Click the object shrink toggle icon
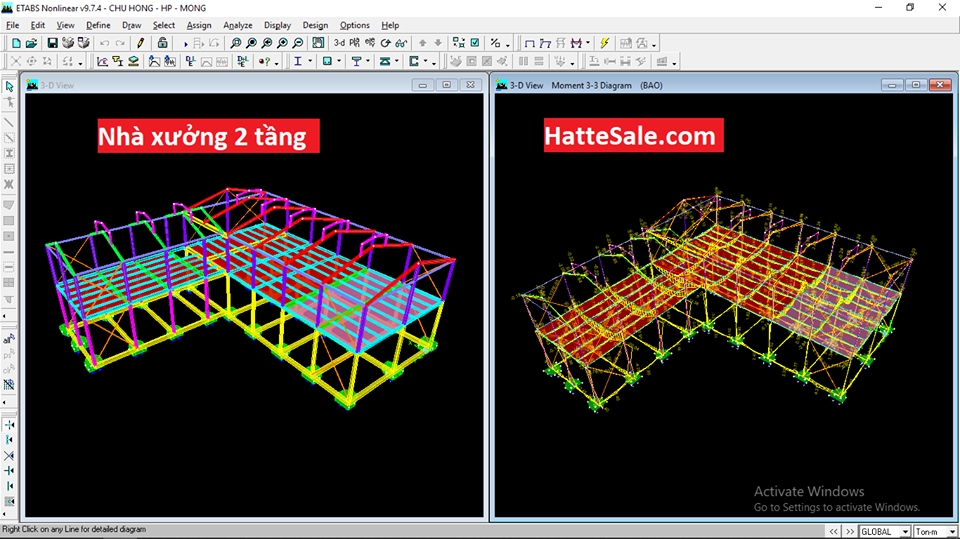960x539 pixels. (458, 43)
